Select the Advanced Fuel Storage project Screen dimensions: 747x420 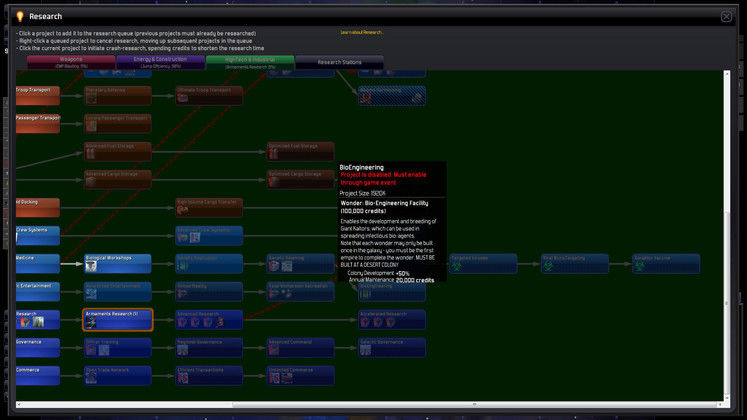pyautogui.click(x=118, y=152)
